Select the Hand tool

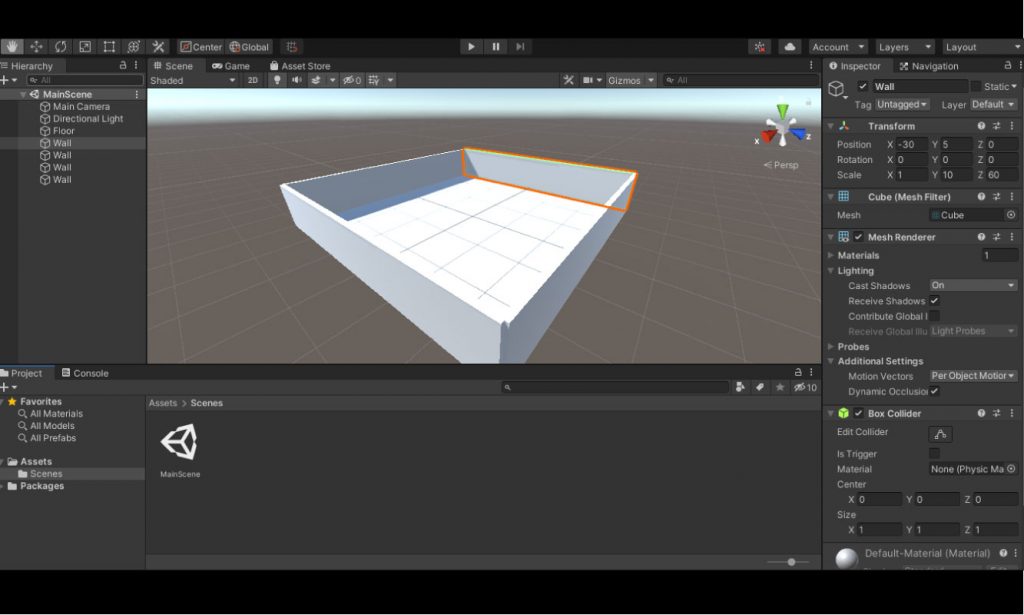pyautogui.click(x=13, y=46)
